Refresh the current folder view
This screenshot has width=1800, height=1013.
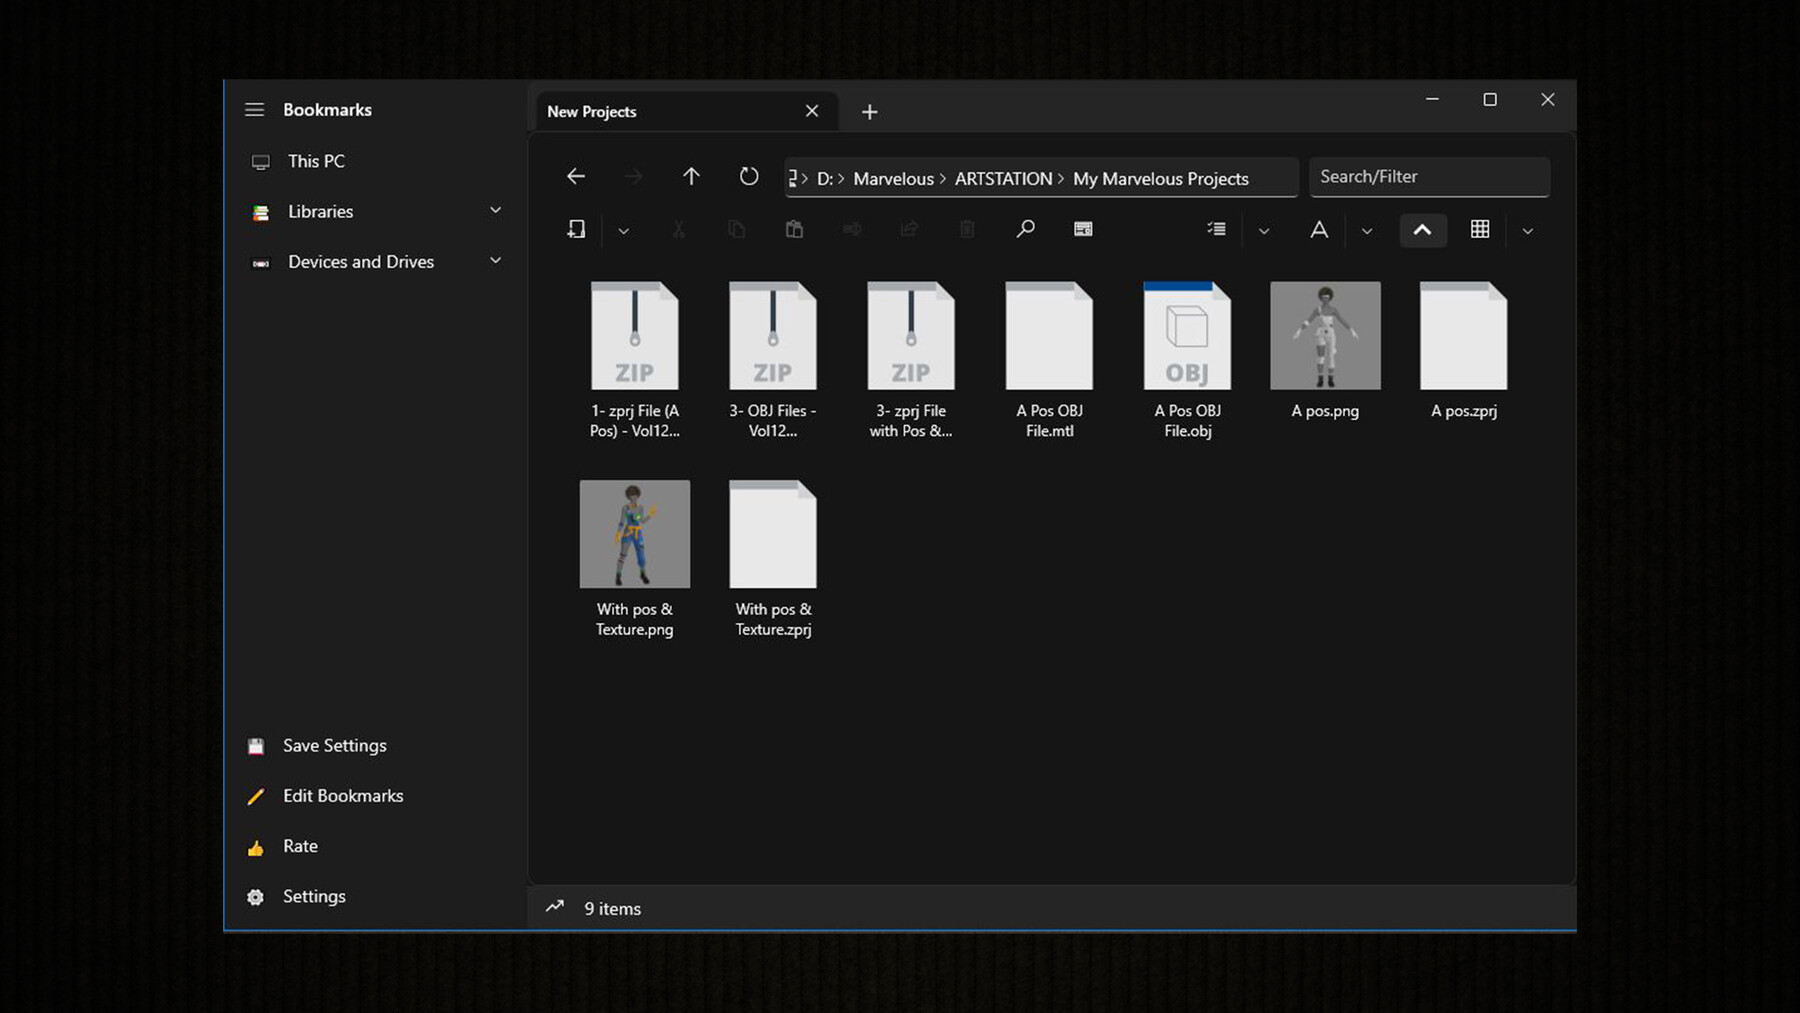[748, 177]
